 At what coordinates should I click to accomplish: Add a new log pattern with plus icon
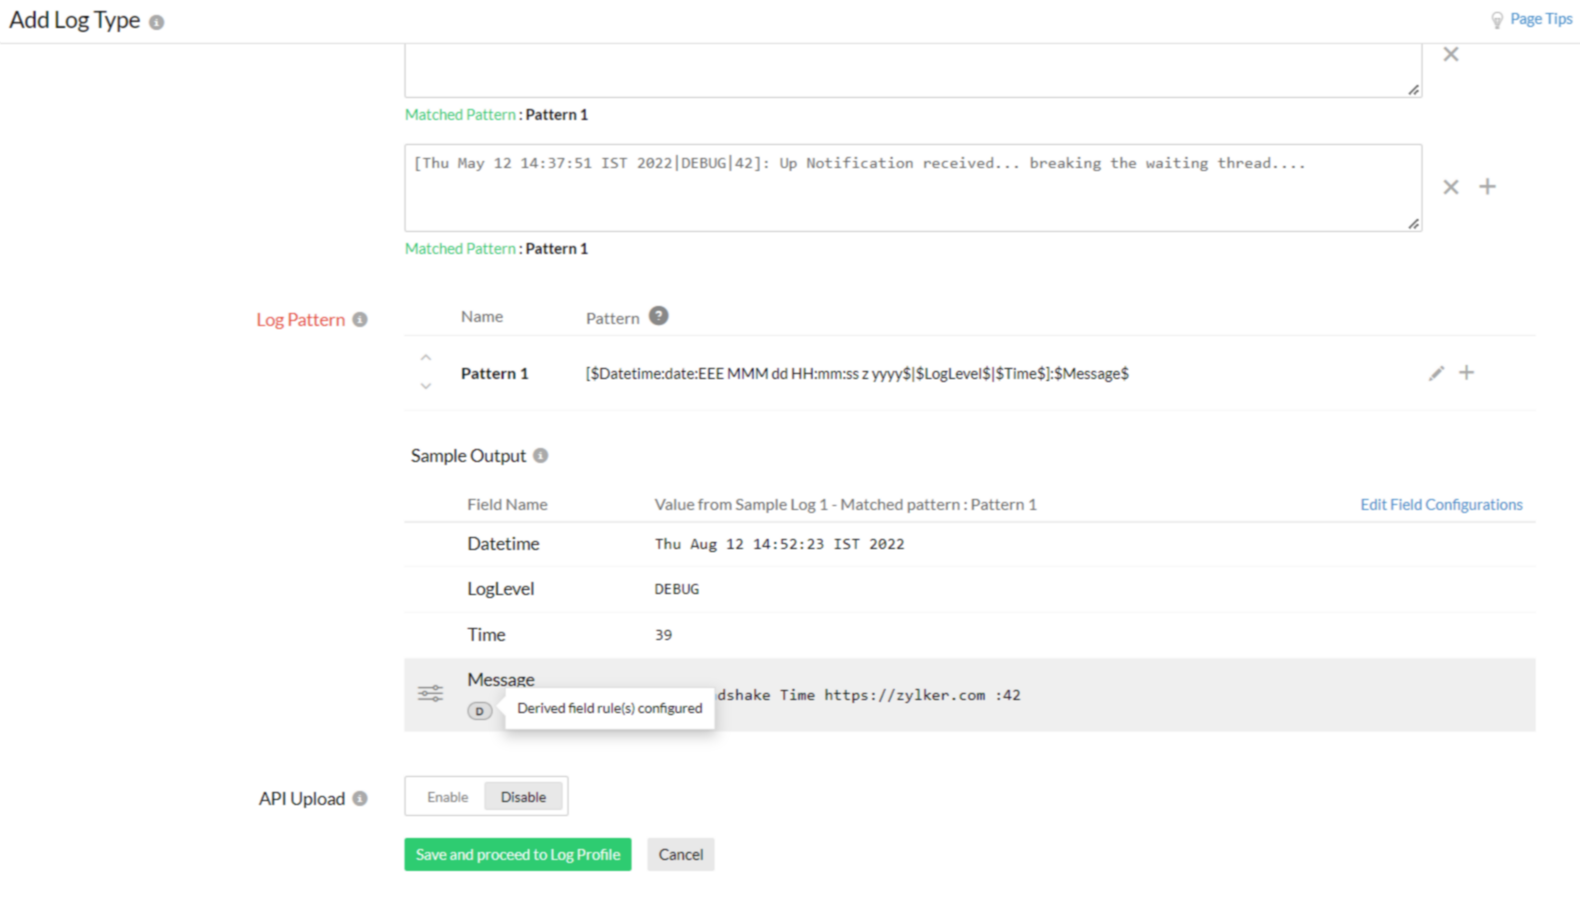click(1466, 373)
